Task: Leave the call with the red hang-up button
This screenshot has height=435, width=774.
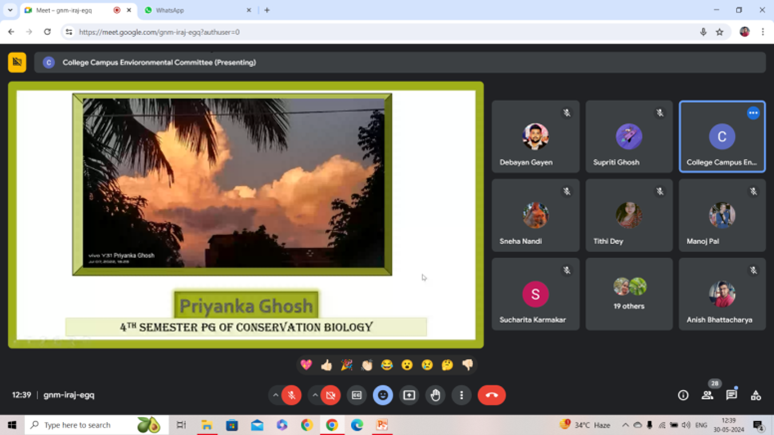Action: (491, 395)
